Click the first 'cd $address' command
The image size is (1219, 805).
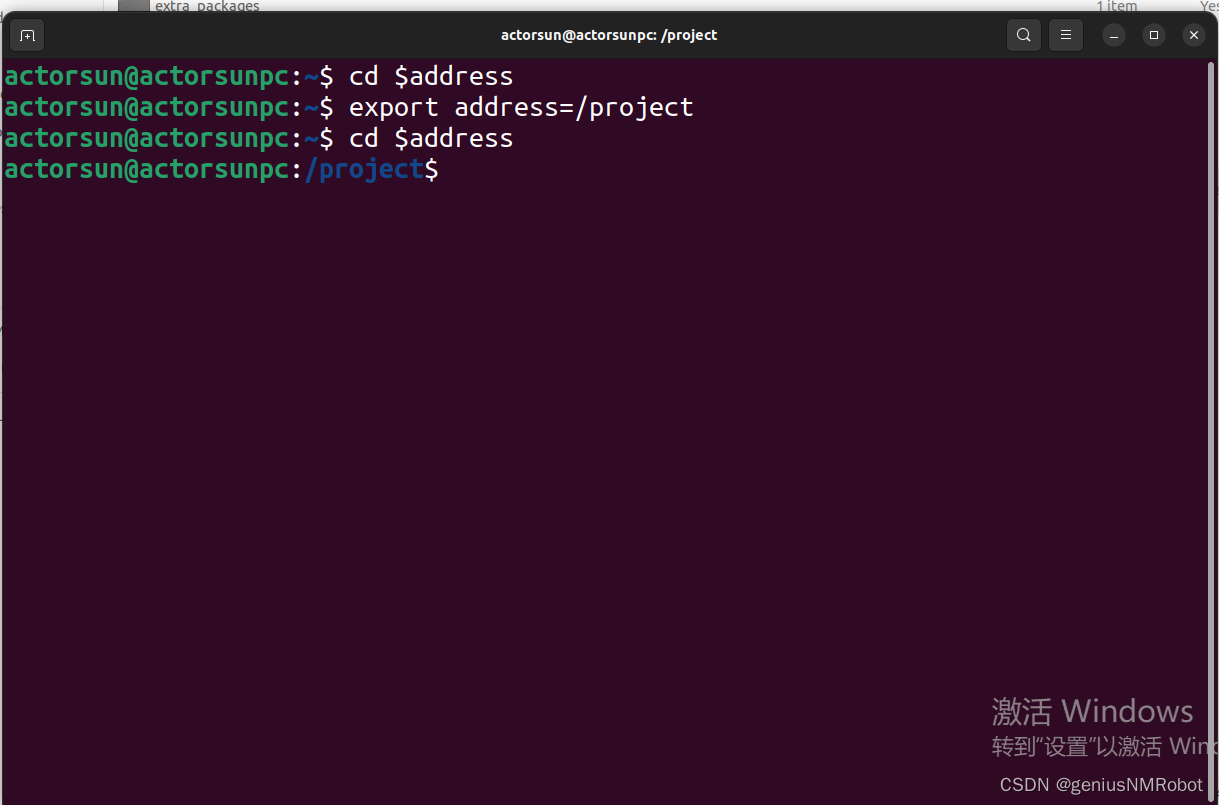pos(431,76)
